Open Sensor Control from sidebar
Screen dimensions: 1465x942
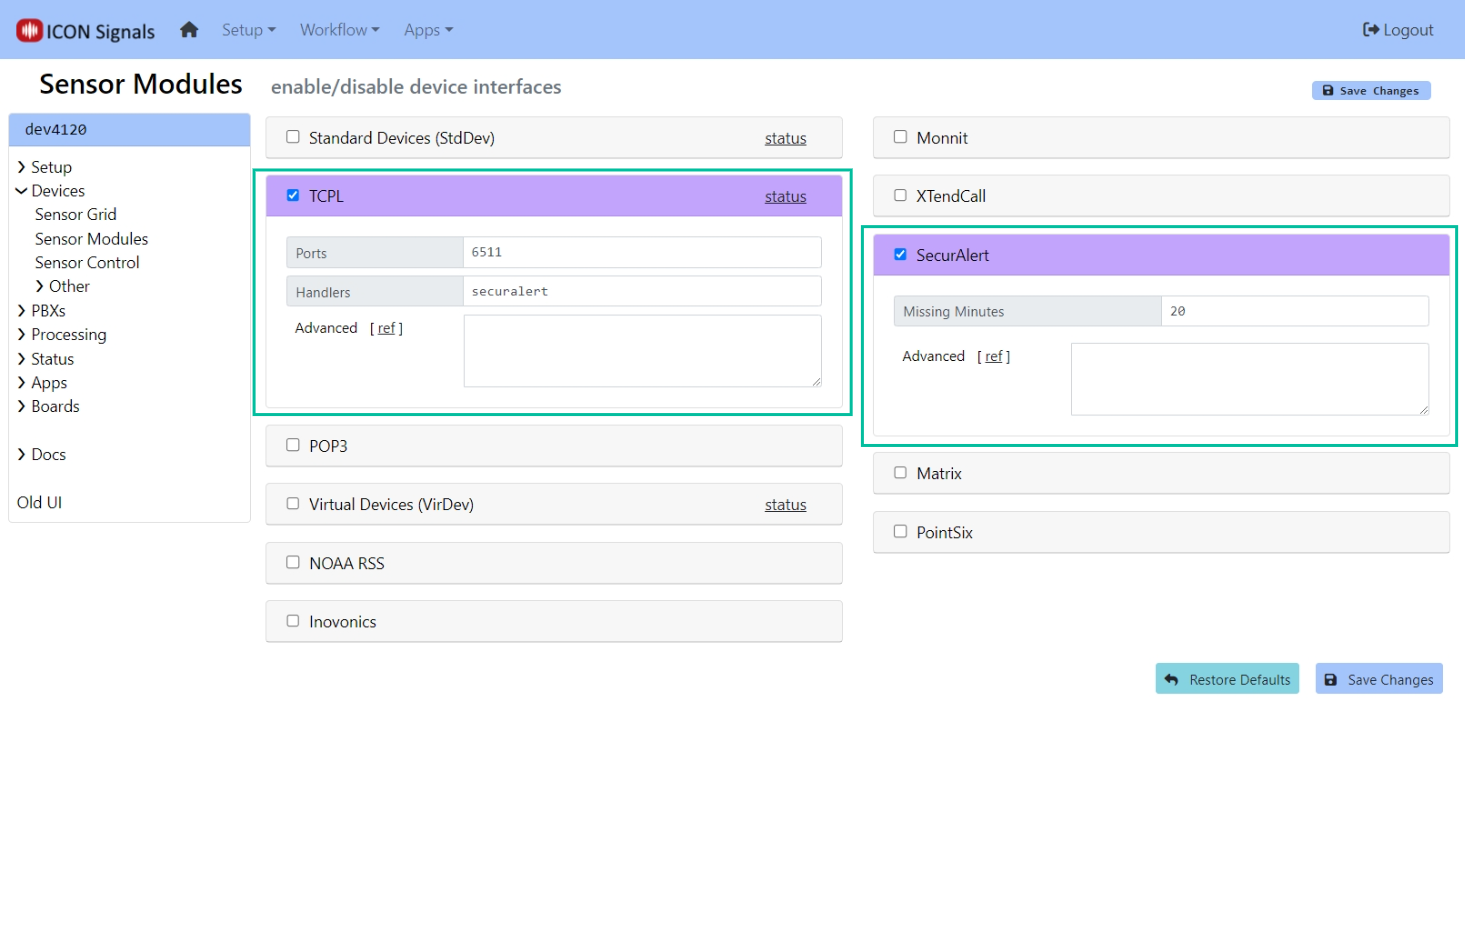[x=87, y=263]
